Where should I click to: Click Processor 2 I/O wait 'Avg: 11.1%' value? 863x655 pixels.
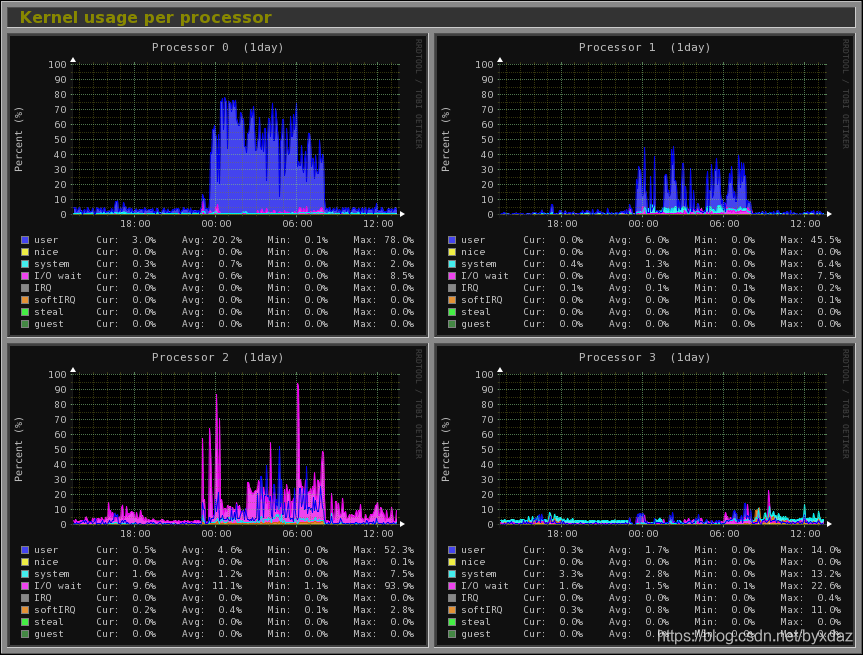tap(212, 586)
